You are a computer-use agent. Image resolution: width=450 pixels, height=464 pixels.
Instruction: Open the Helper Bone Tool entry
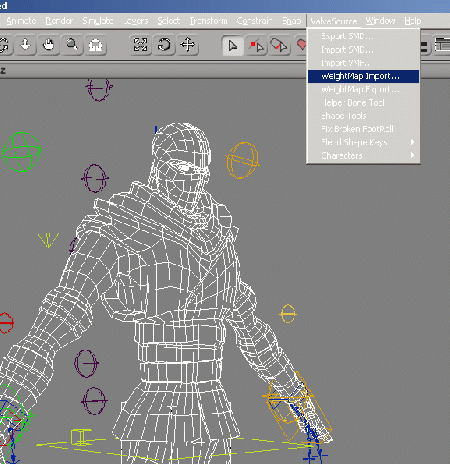click(363, 103)
